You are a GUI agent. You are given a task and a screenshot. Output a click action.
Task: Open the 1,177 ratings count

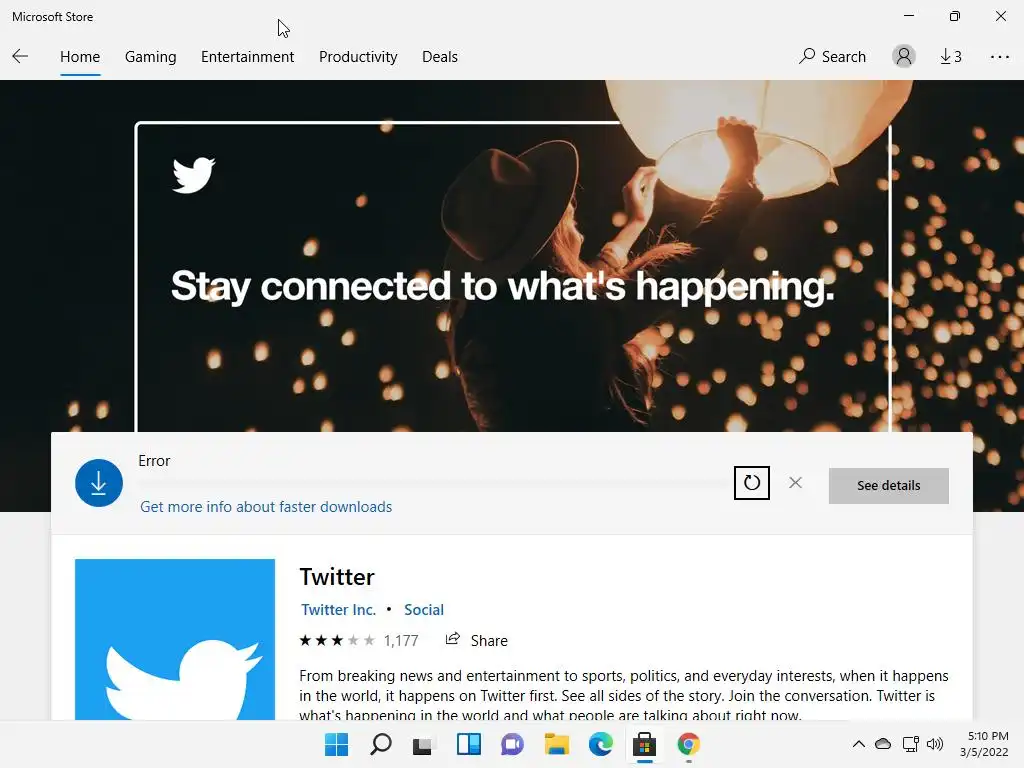click(x=401, y=641)
